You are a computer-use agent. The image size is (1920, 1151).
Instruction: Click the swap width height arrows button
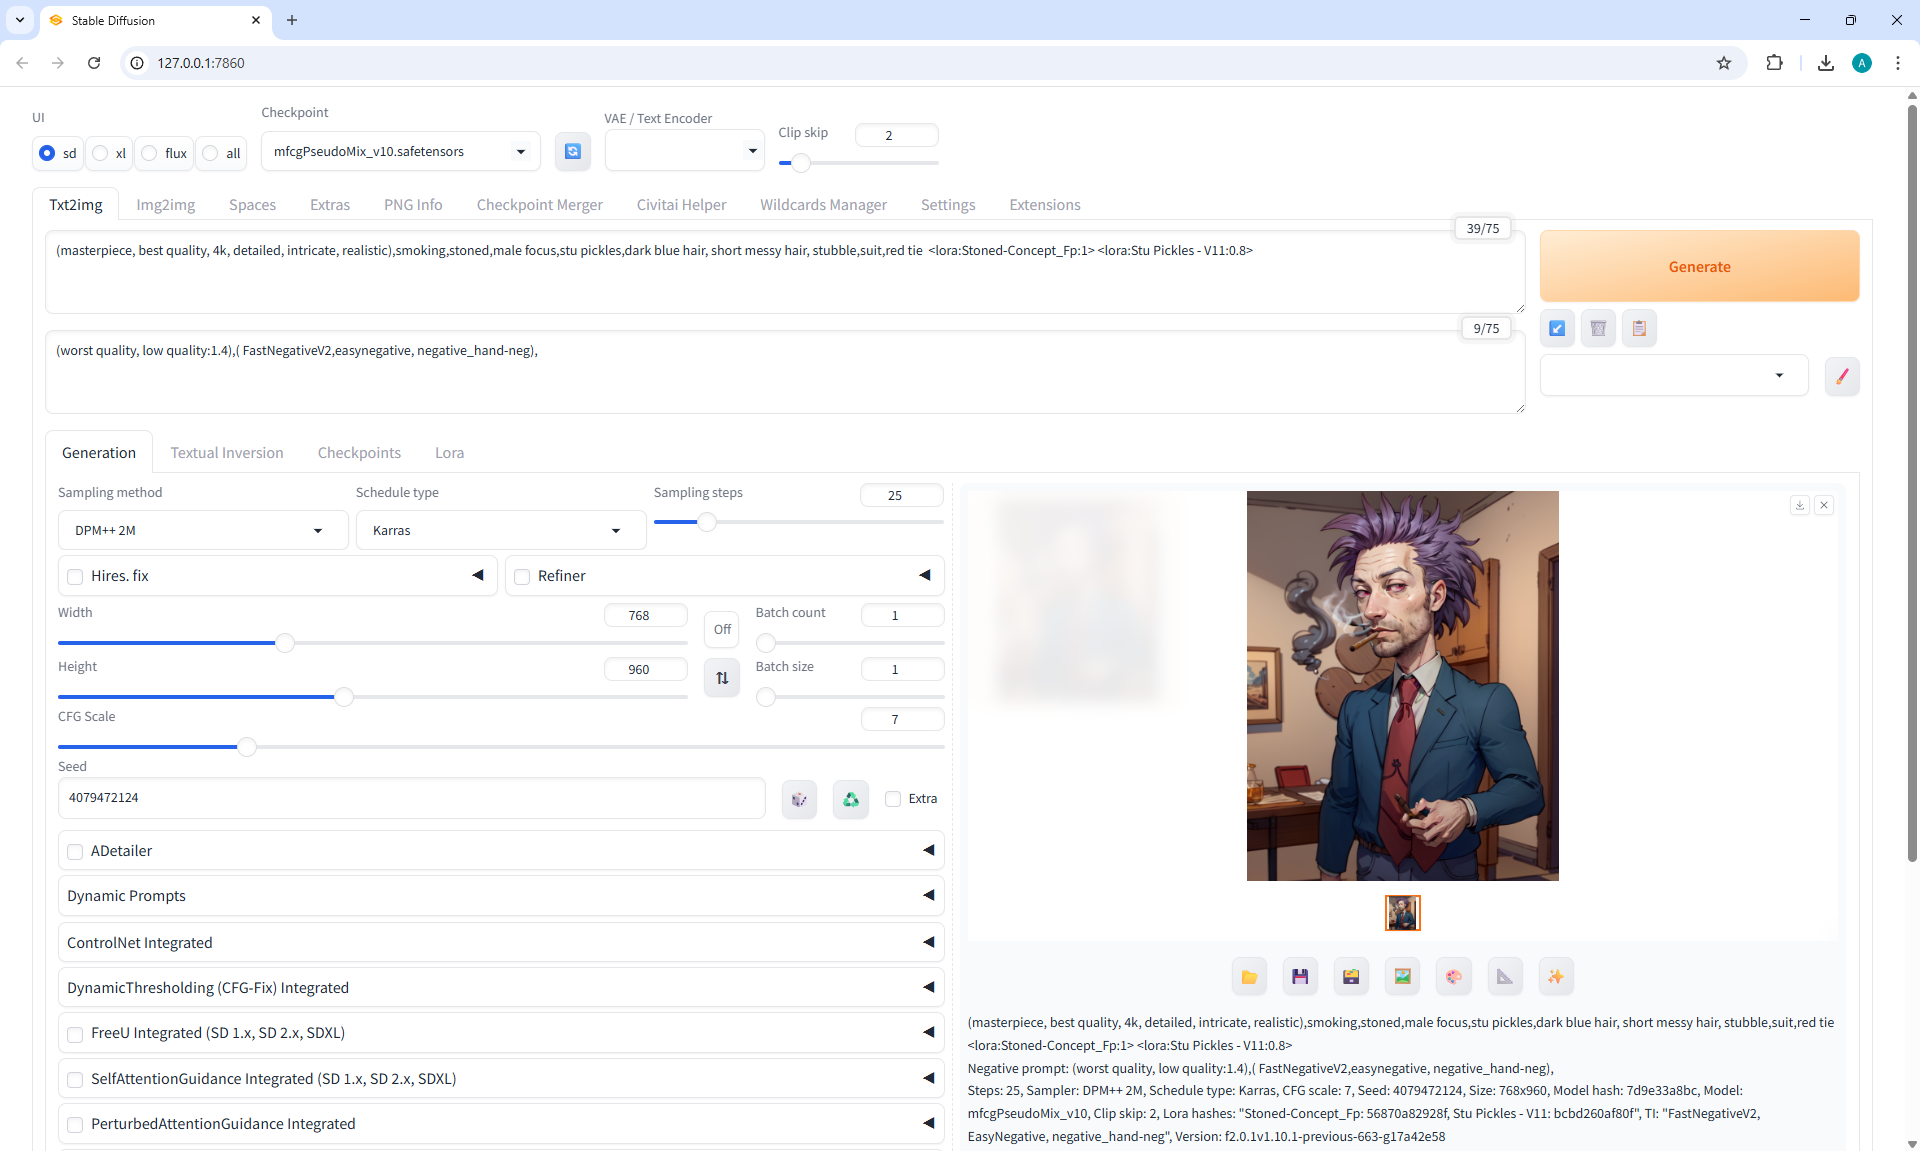tap(722, 678)
